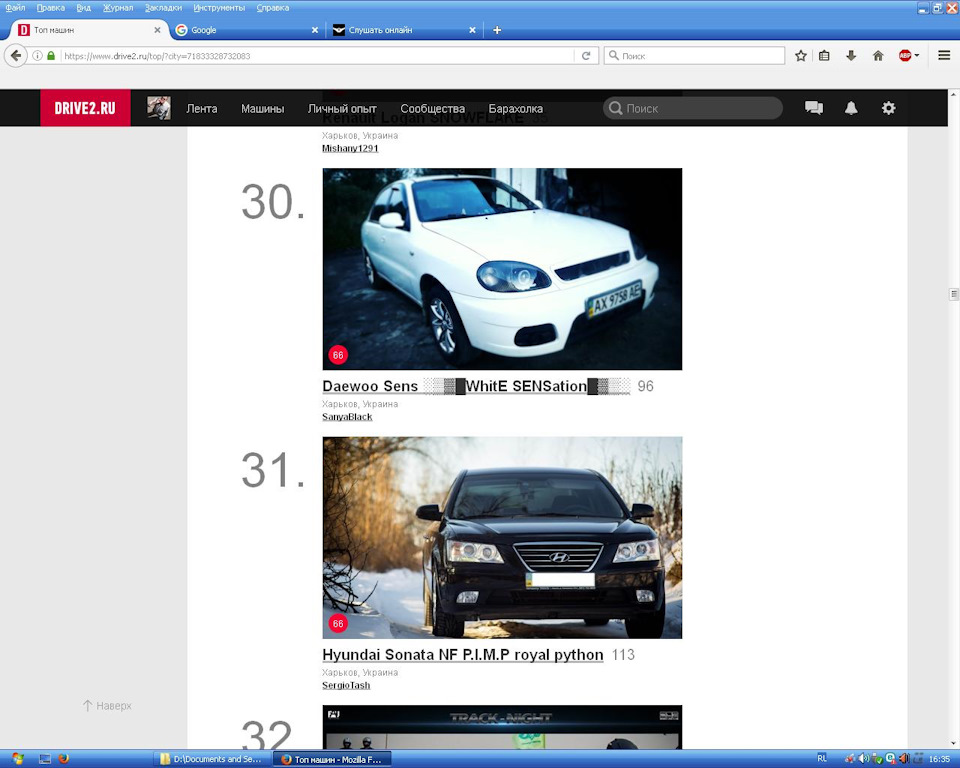Go to the Машины section
960x768 pixels.
263,108
